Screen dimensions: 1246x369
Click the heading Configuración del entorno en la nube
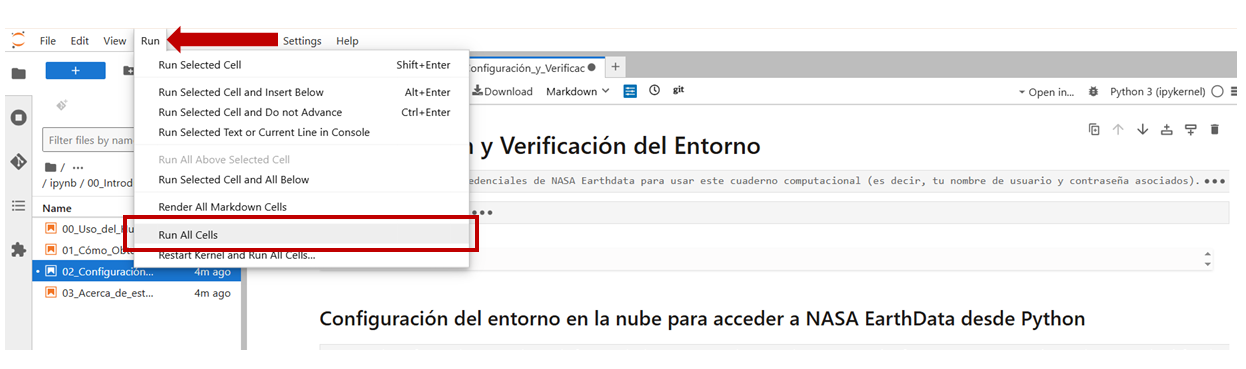tap(702, 319)
